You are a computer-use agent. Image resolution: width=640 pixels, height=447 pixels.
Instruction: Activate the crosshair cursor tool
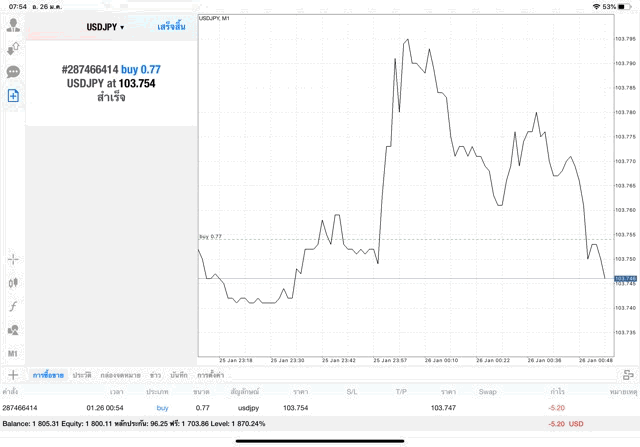13,259
